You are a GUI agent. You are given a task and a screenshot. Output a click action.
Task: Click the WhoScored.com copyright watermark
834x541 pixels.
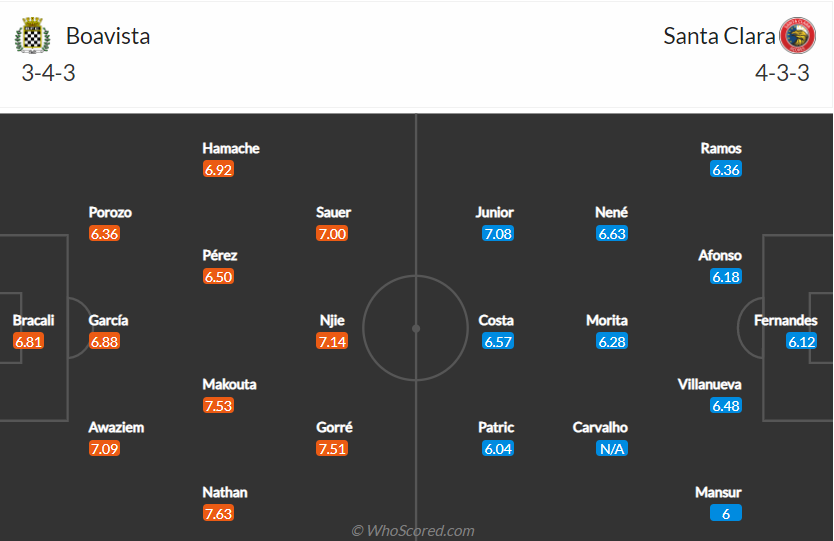(x=413, y=531)
